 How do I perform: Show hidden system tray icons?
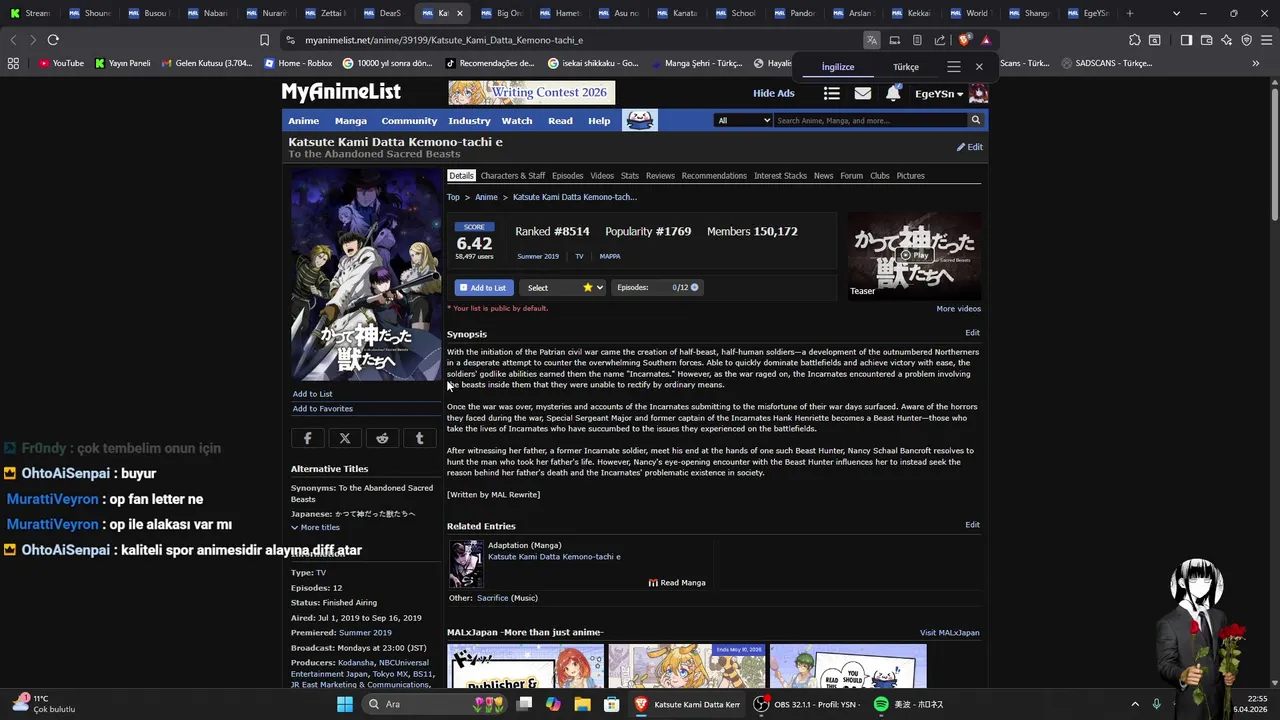coord(1134,704)
